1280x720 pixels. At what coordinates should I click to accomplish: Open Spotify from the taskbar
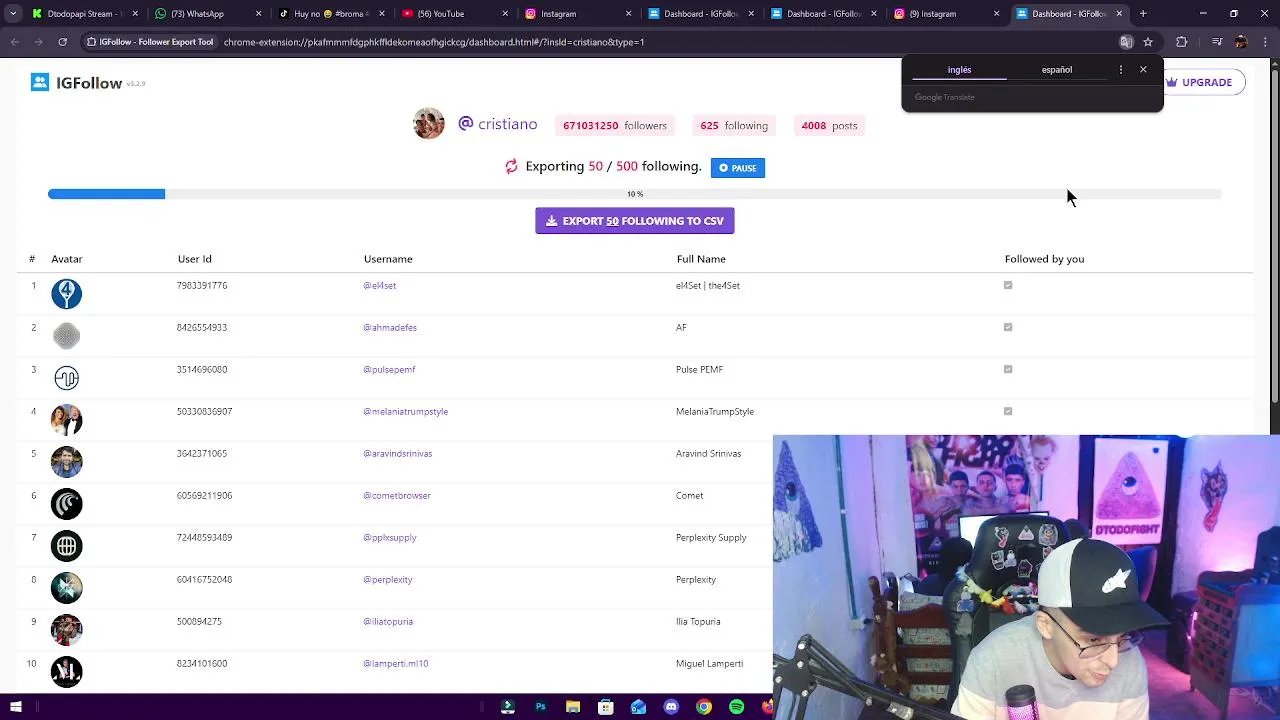[x=736, y=707]
